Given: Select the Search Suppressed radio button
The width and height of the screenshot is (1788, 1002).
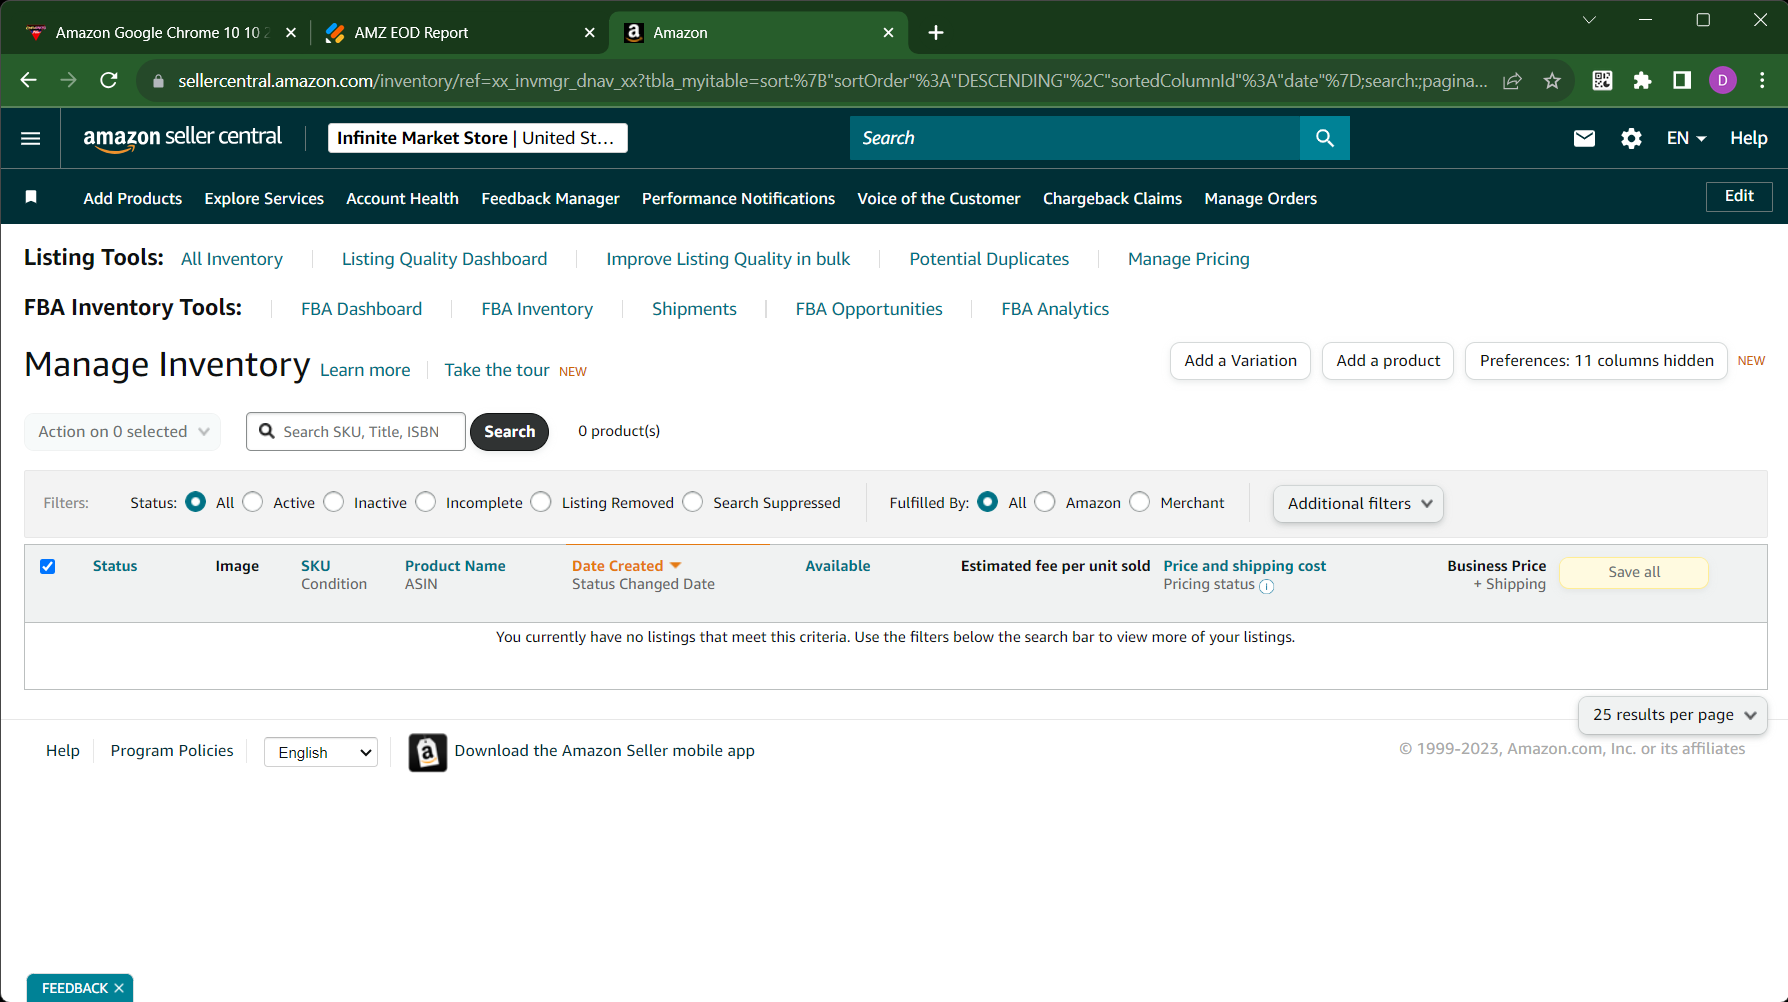Looking at the screenshot, I should pyautogui.click(x=693, y=502).
